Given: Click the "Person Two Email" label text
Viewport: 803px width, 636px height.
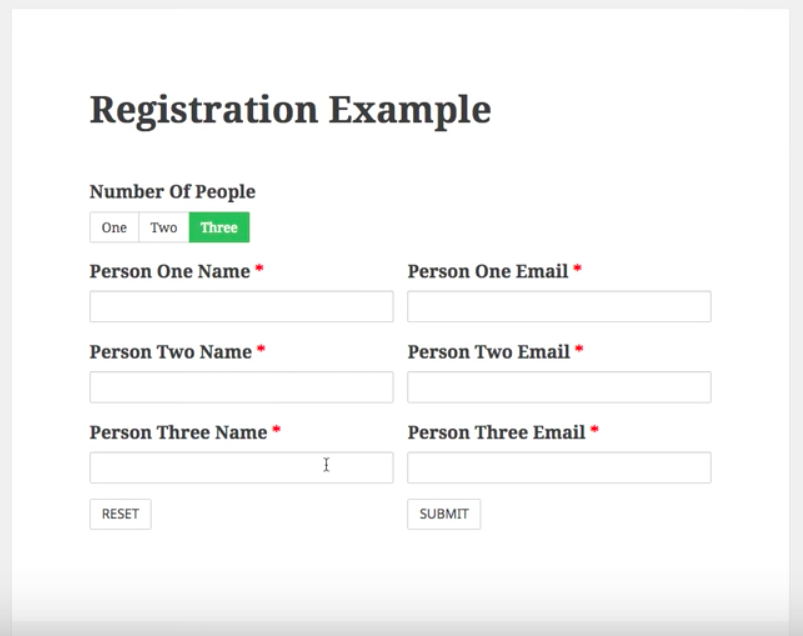Looking at the screenshot, I should point(489,352).
